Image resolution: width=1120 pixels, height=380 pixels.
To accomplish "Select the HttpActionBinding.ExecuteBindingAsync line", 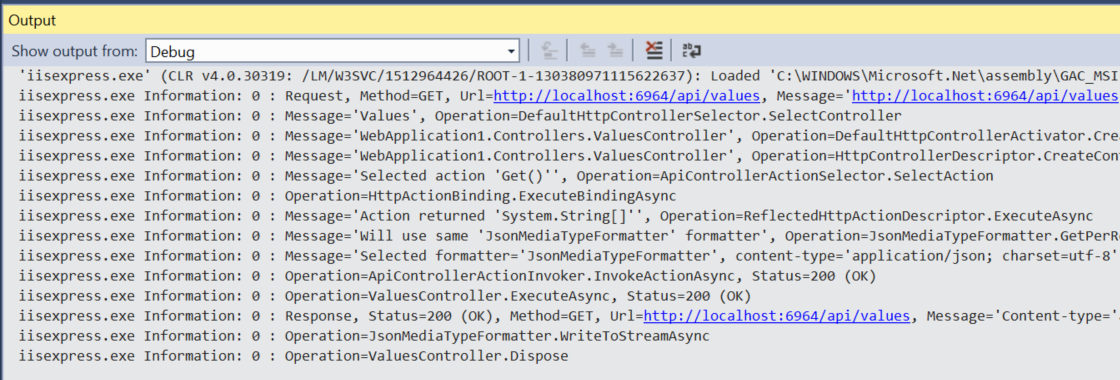I will pos(347,195).
